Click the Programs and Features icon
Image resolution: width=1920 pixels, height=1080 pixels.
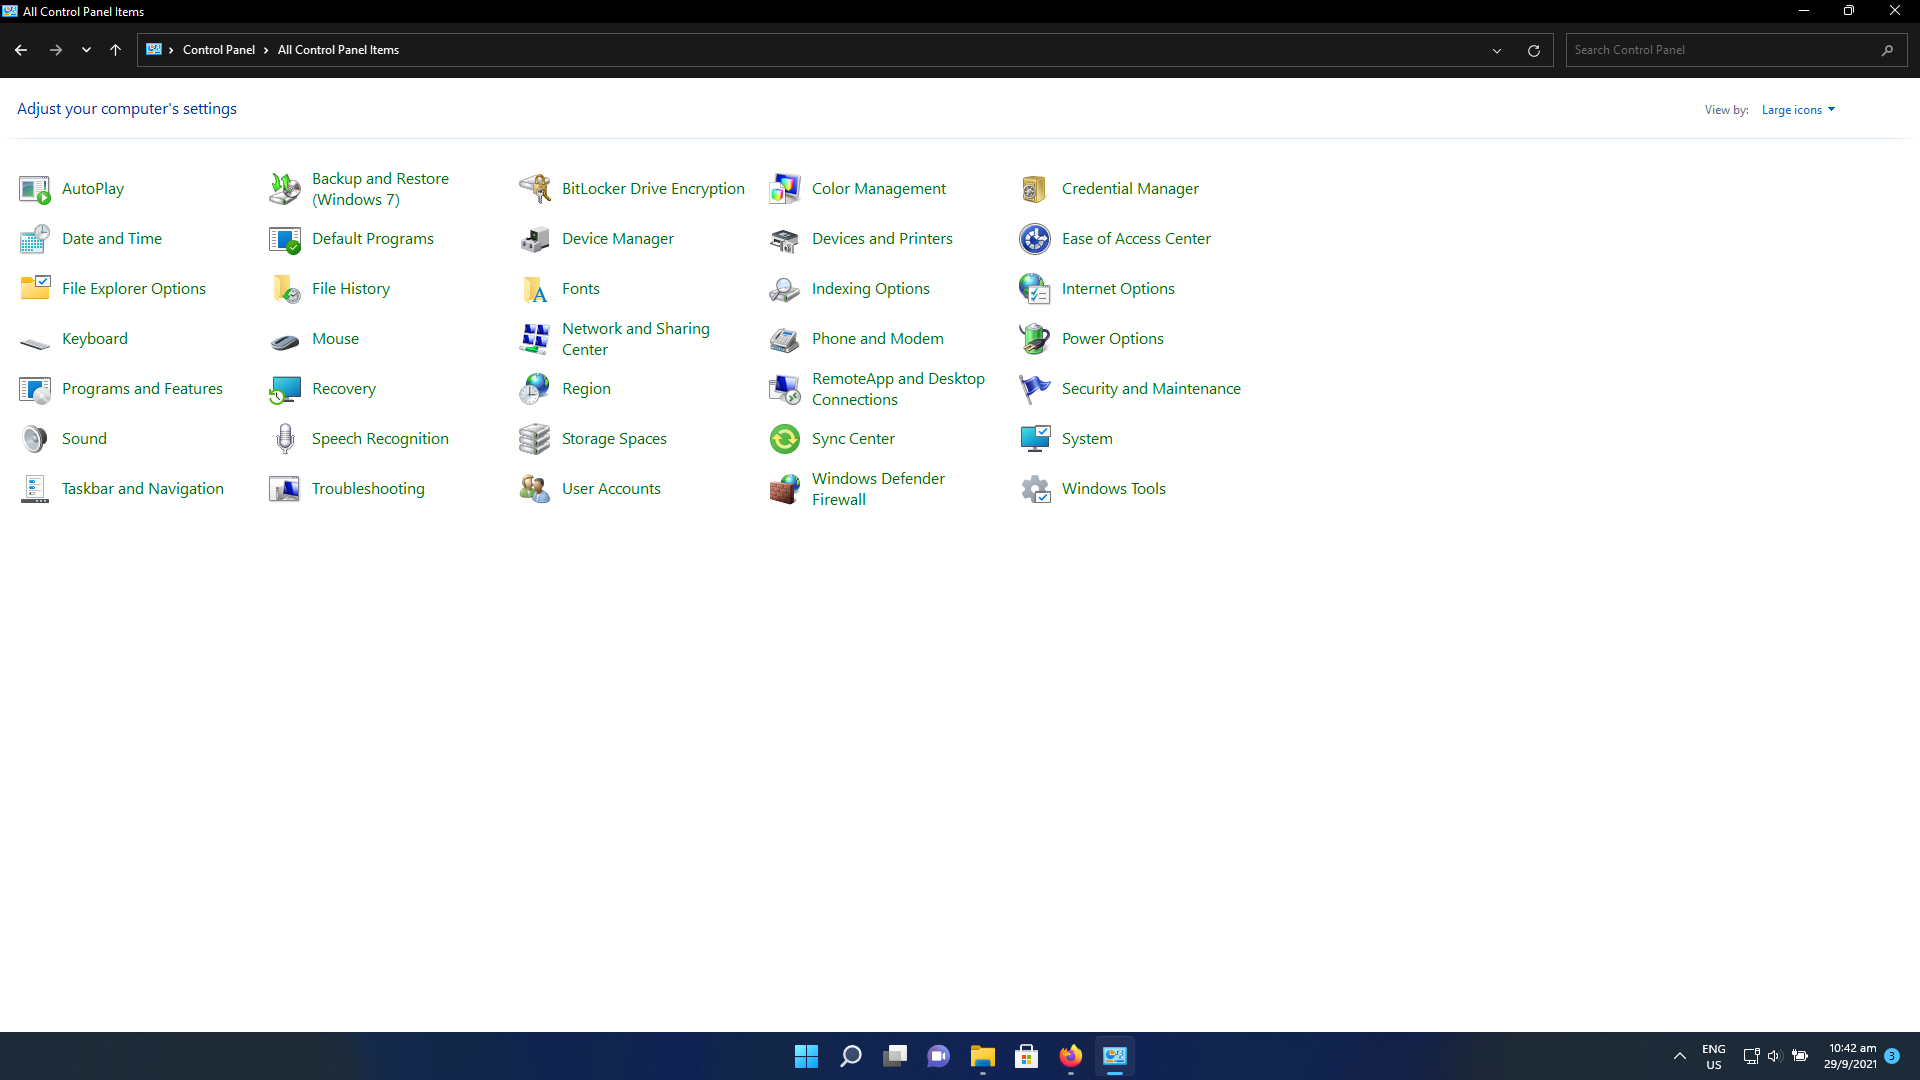click(35, 389)
